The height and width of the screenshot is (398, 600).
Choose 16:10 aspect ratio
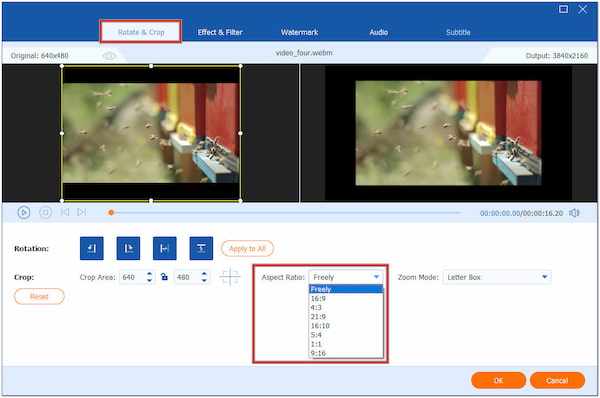pyautogui.click(x=346, y=326)
